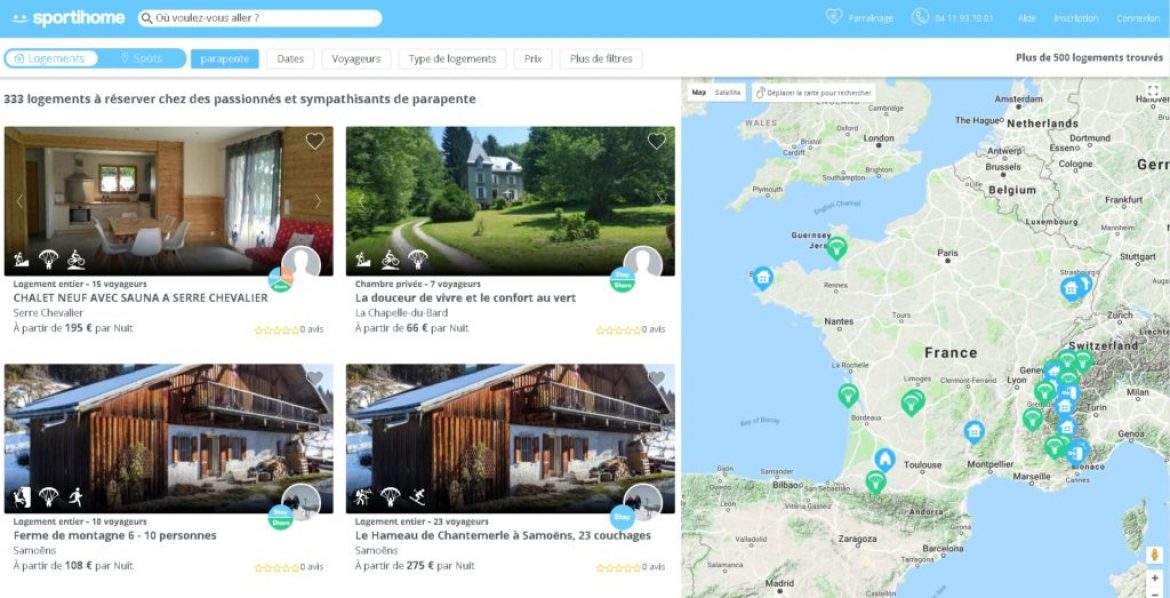Click star rating on Chalet Neuf listing

277,329
